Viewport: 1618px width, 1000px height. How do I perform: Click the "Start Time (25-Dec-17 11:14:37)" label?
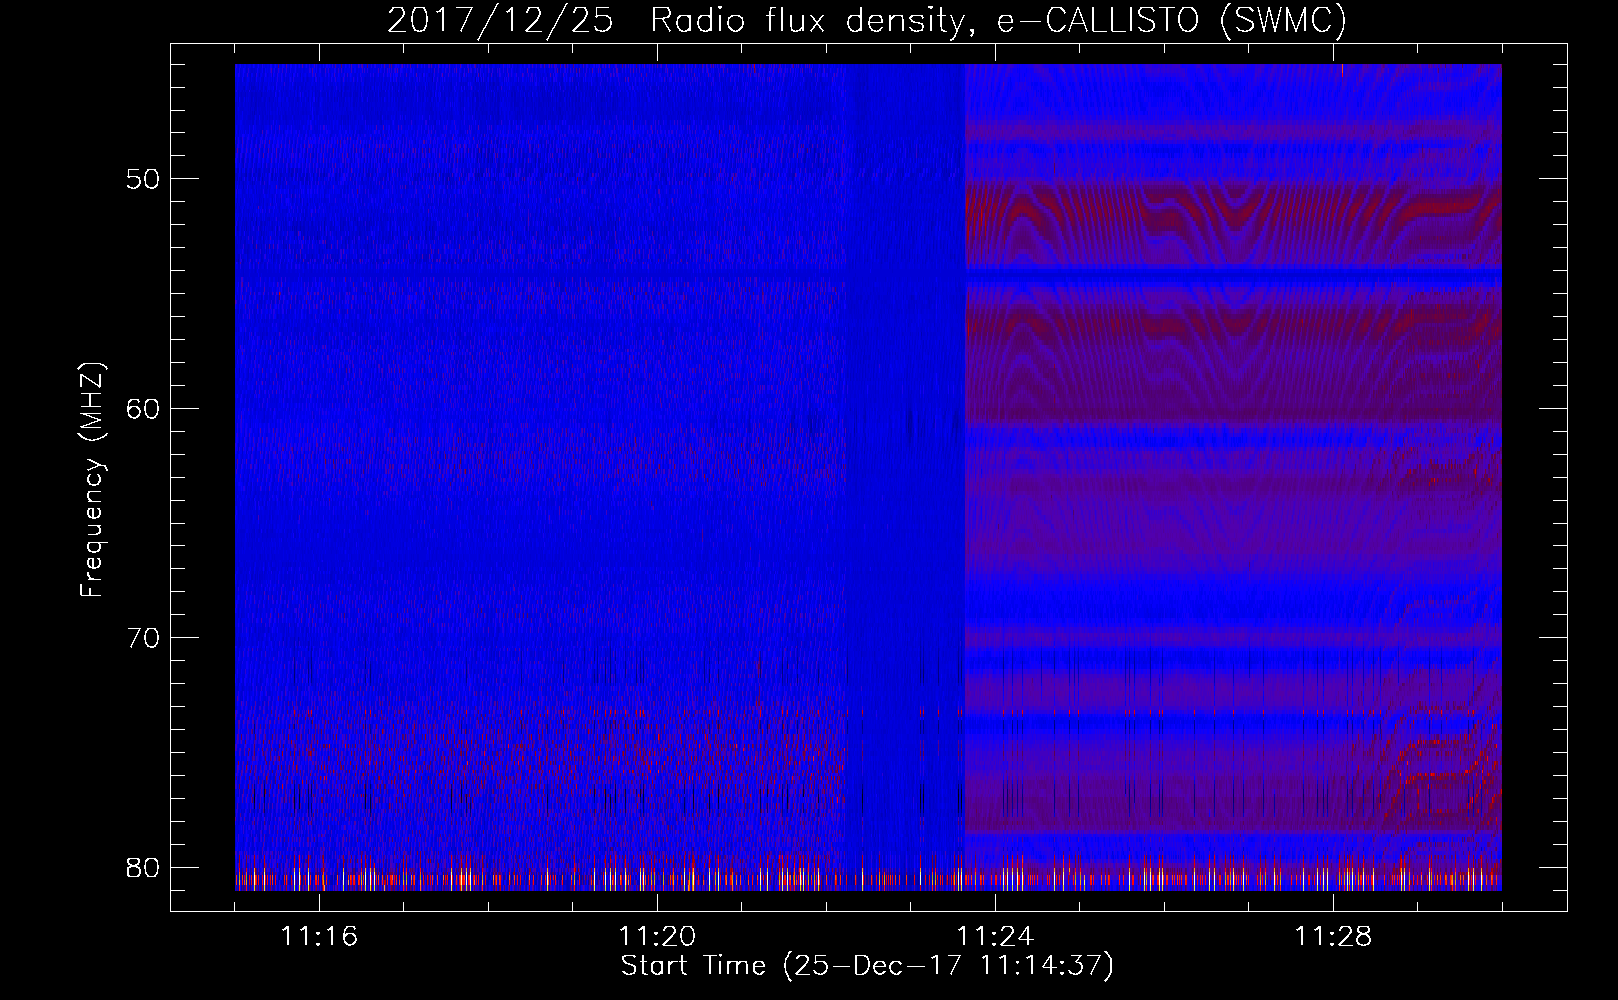click(x=867, y=966)
